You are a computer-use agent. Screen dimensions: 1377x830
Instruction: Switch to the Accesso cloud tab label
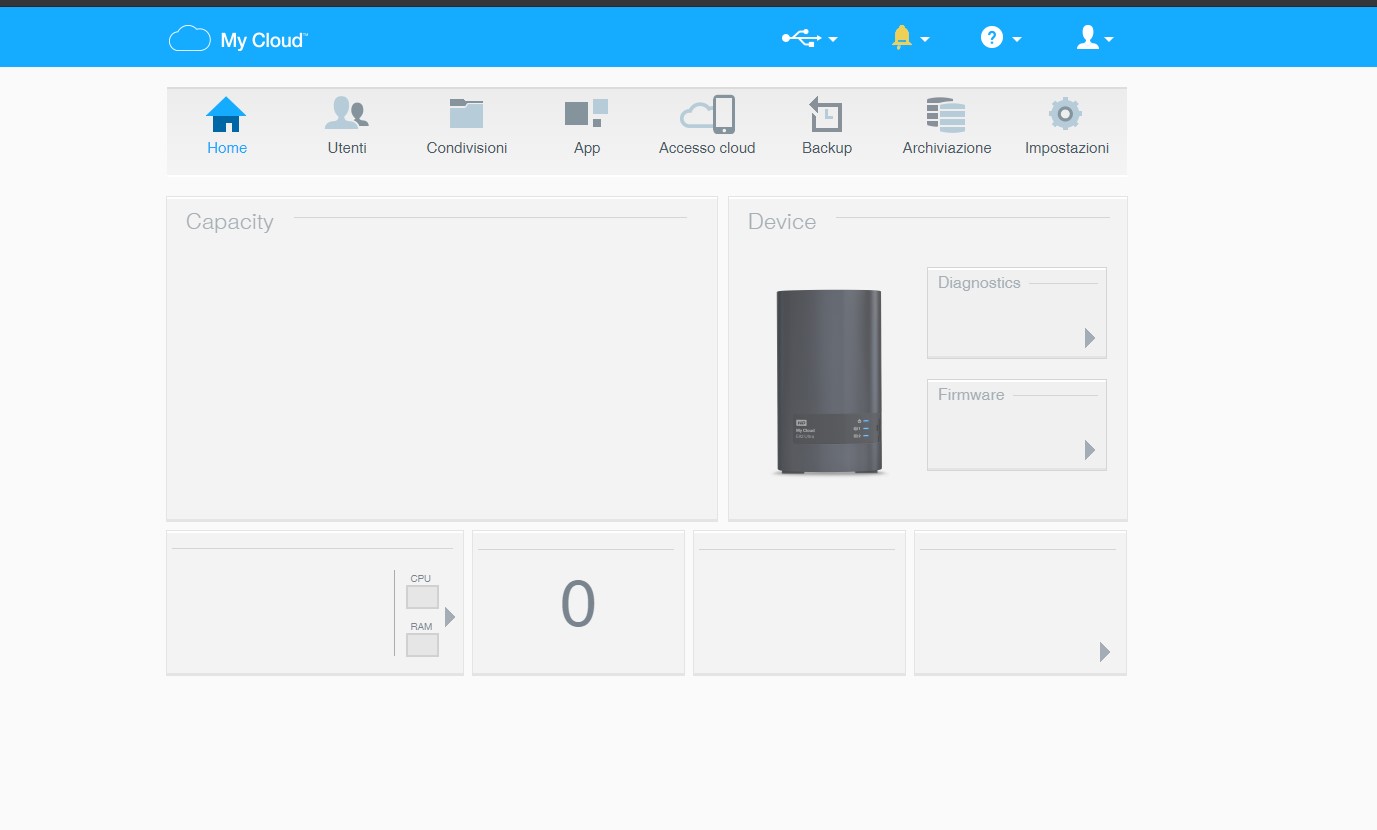tap(707, 148)
